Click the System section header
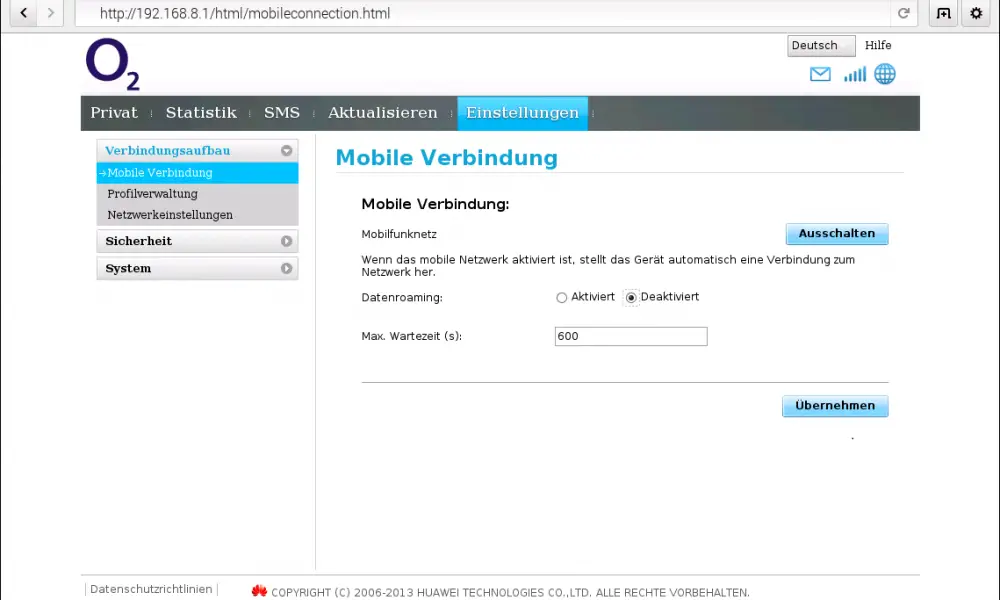Image resolution: width=1000 pixels, height=600 pixels. click(197, 268)
